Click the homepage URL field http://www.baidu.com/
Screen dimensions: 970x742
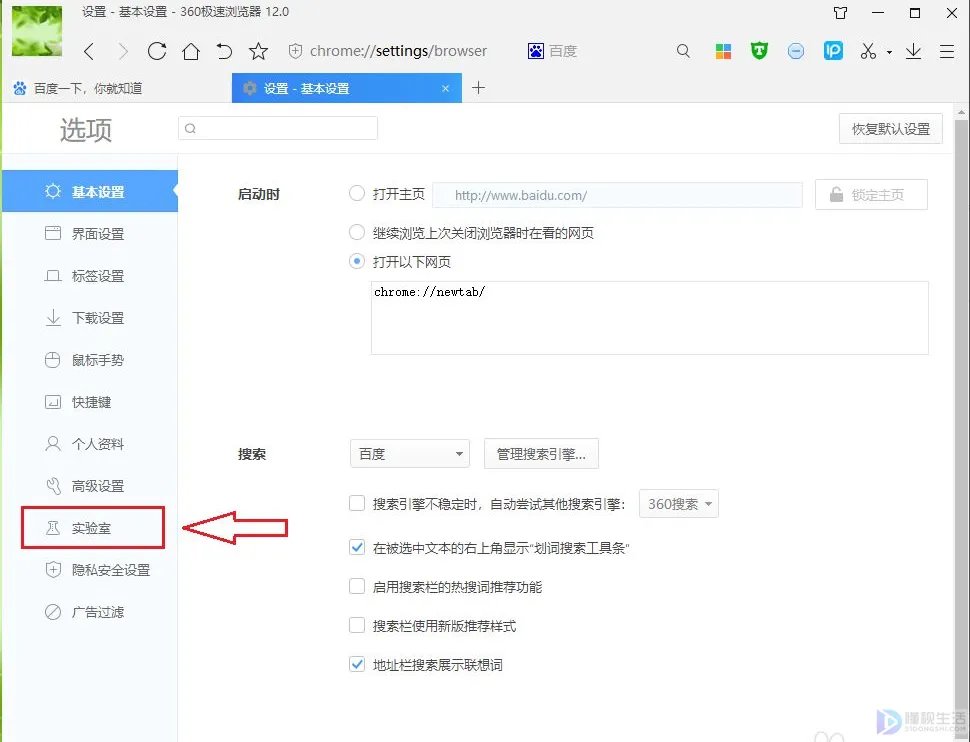click(617, 196)
